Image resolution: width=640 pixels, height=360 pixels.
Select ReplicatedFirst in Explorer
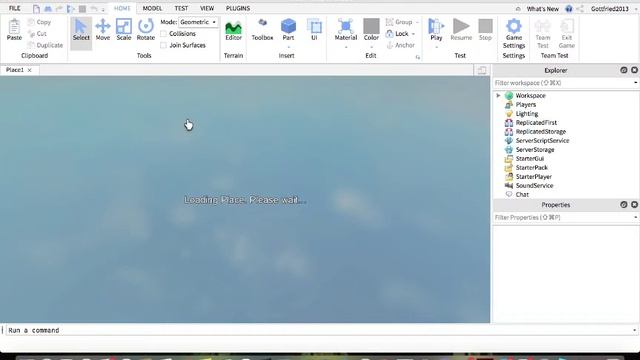[x=536, y=122]
